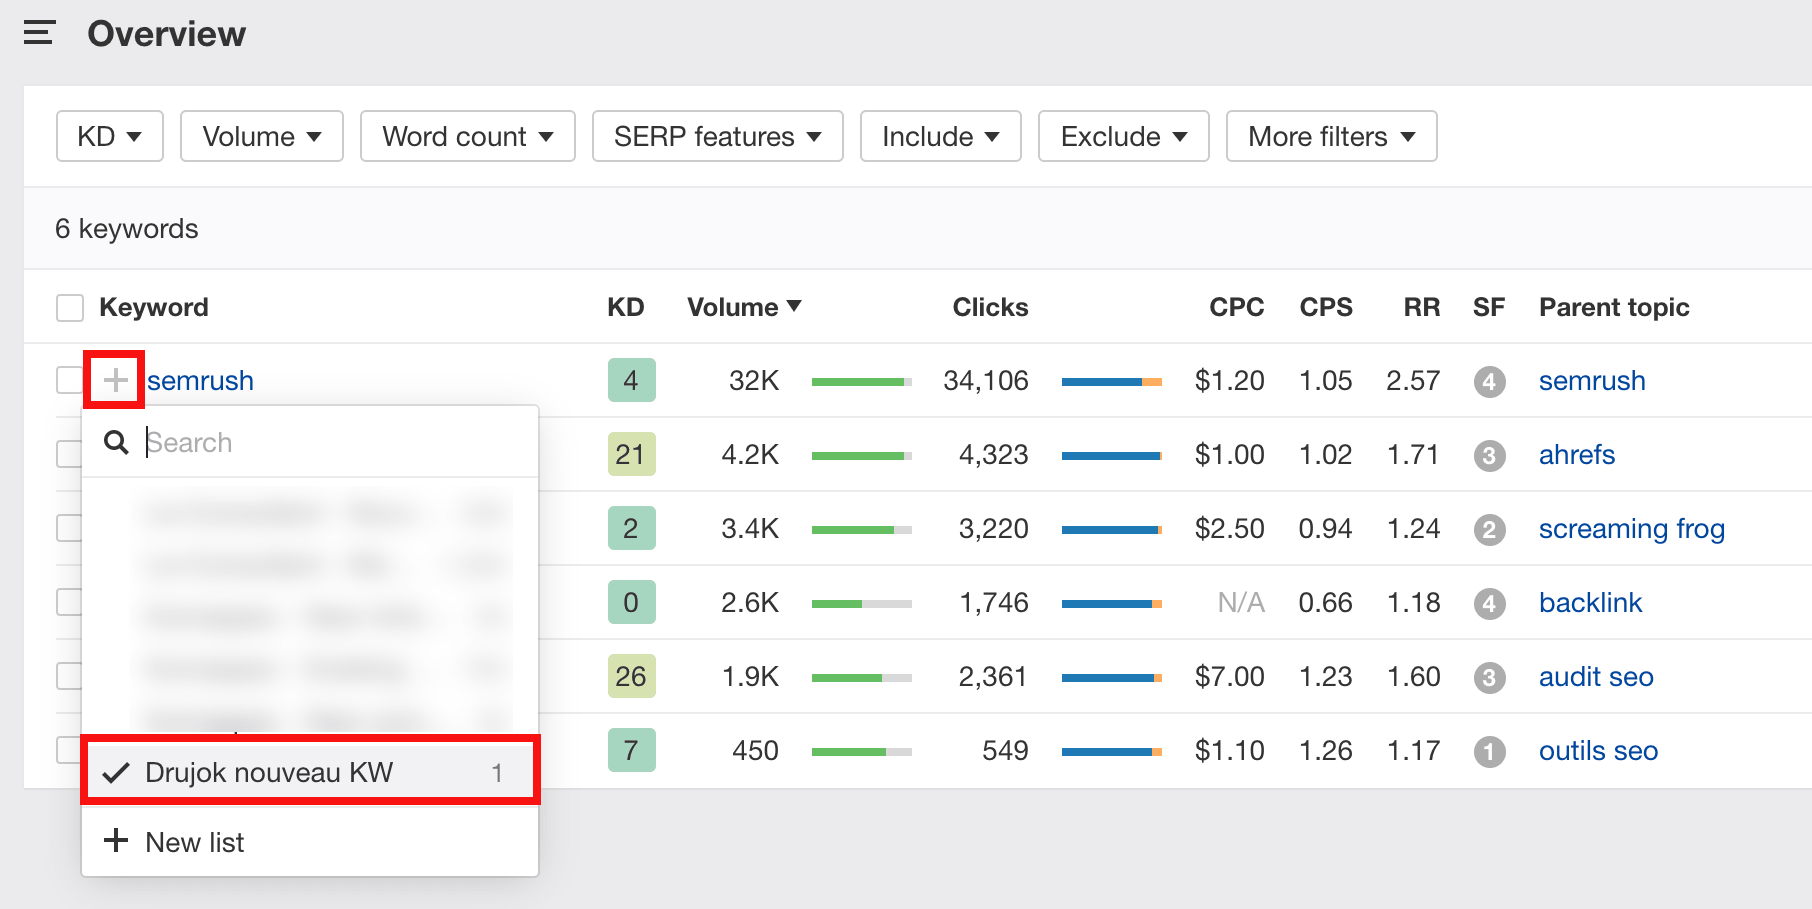Open the semrush parent topic link
The width and height of the screenshot is (1812, 909).
(x=1592, y=381)
